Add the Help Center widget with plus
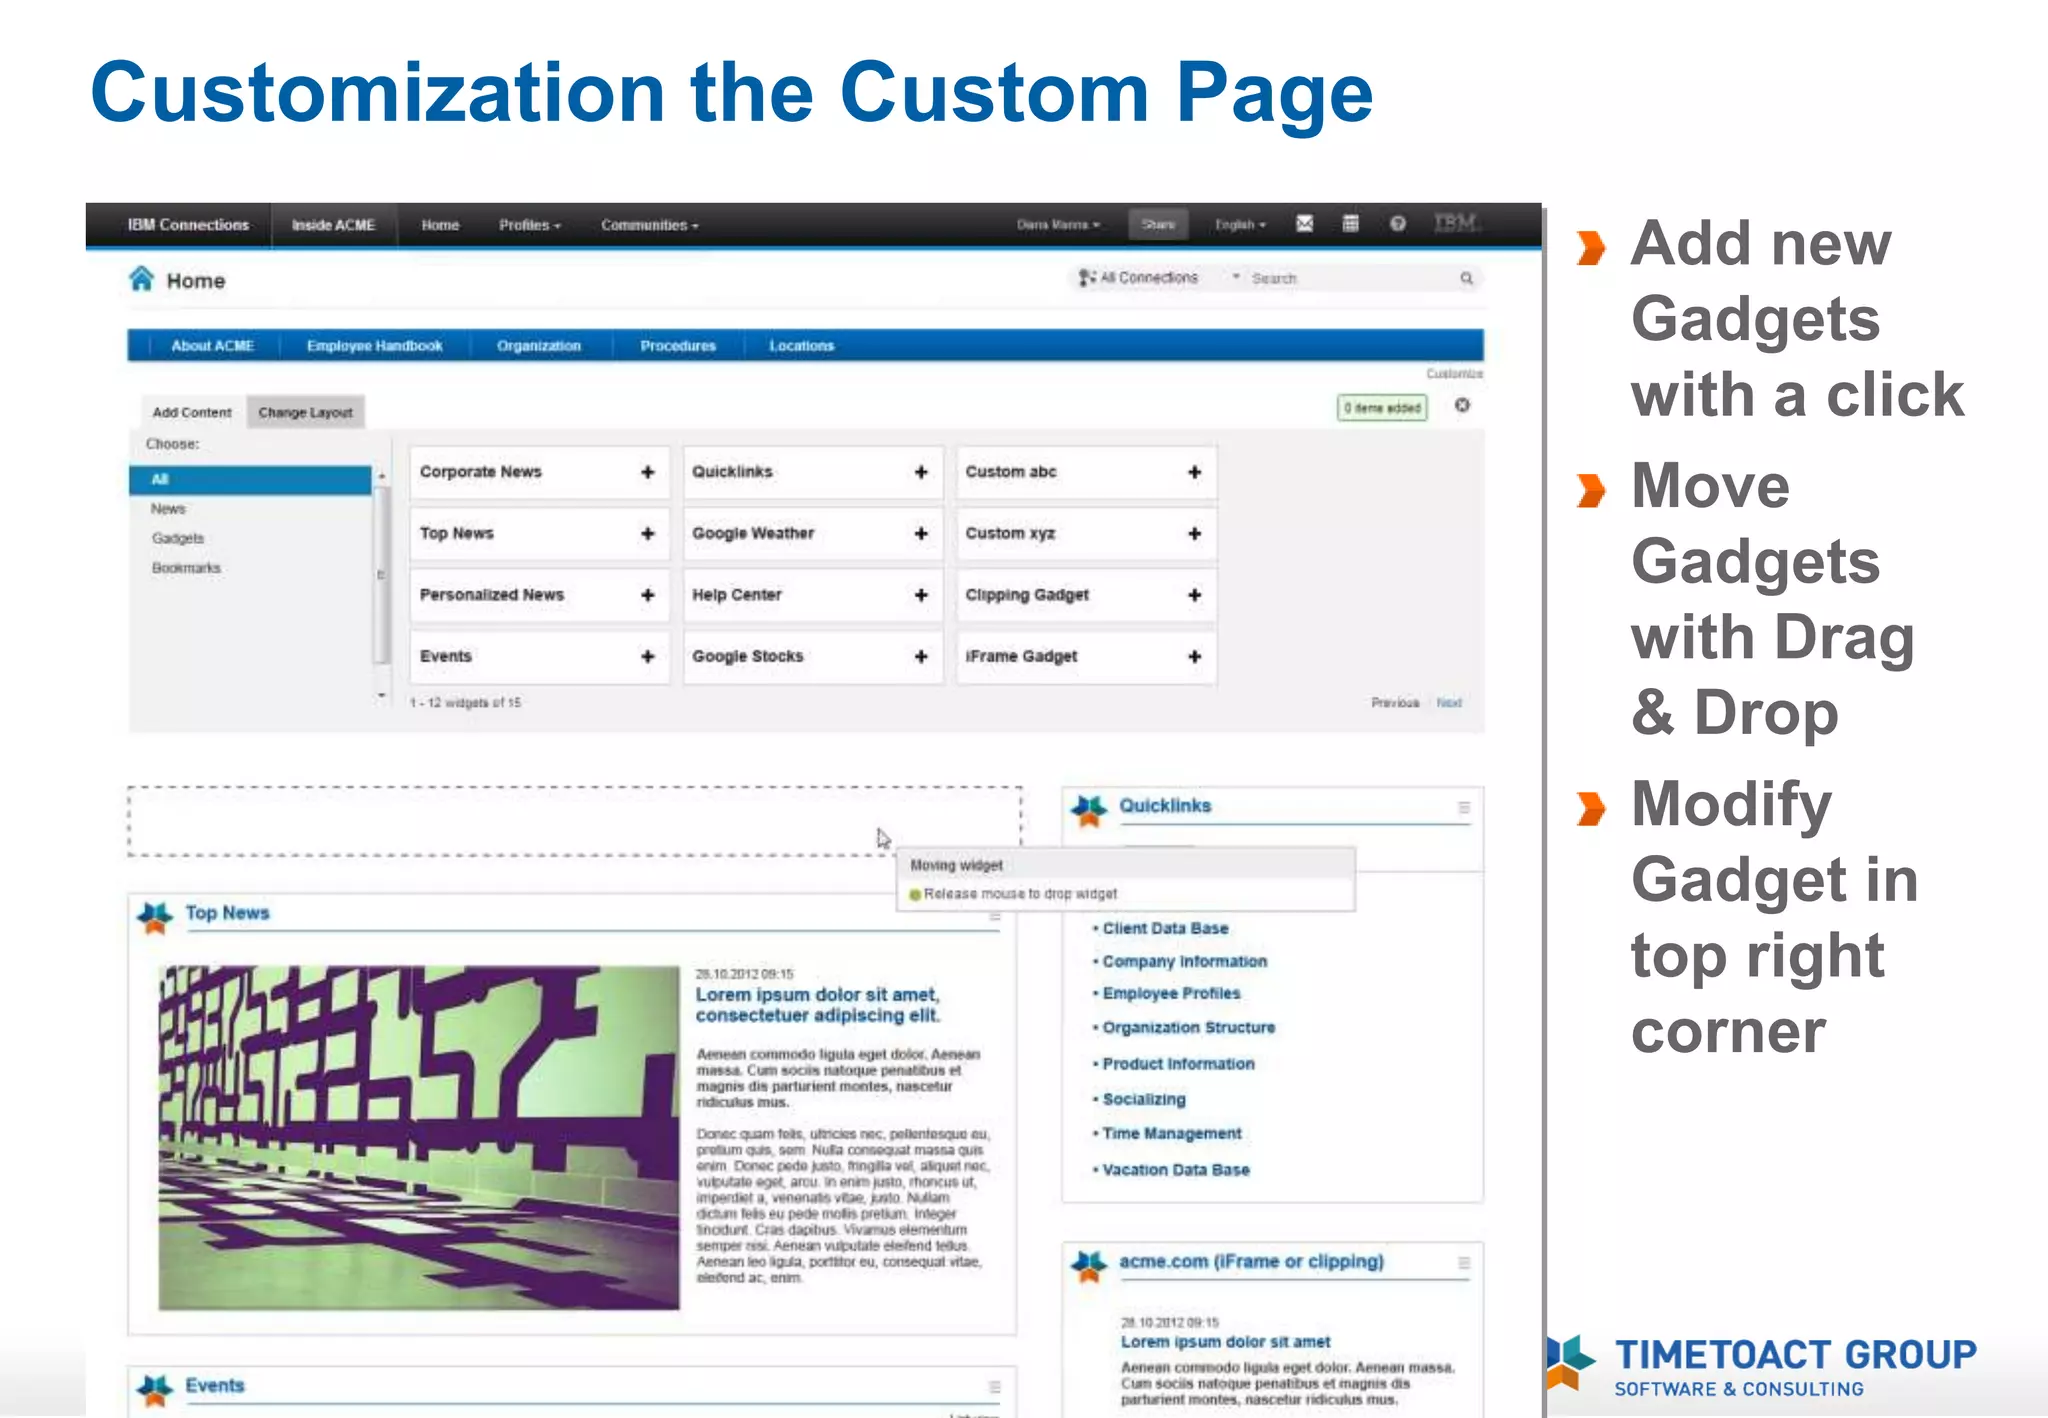This screenshot has width=2048, height=1418. (x=921, y=595)
